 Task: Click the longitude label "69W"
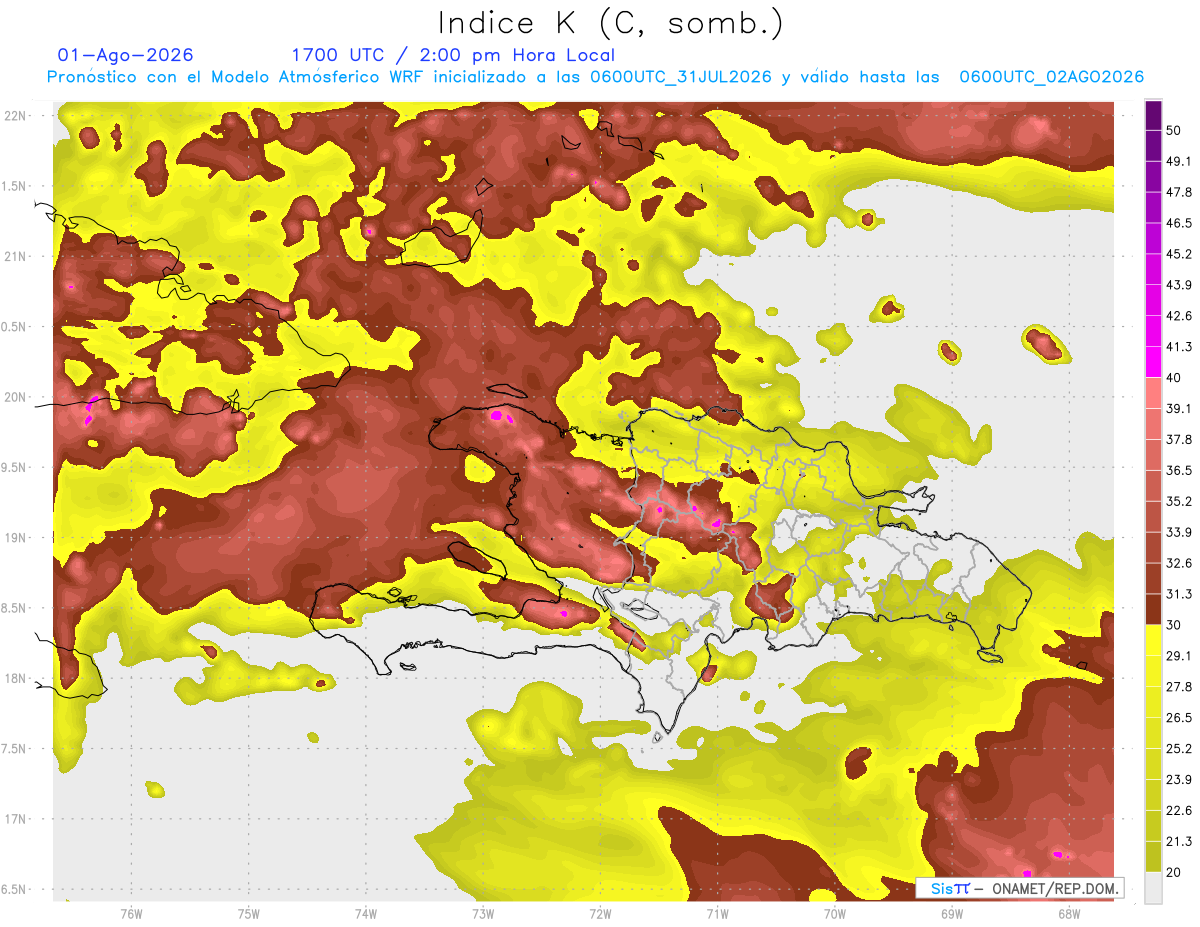(952, 913)
